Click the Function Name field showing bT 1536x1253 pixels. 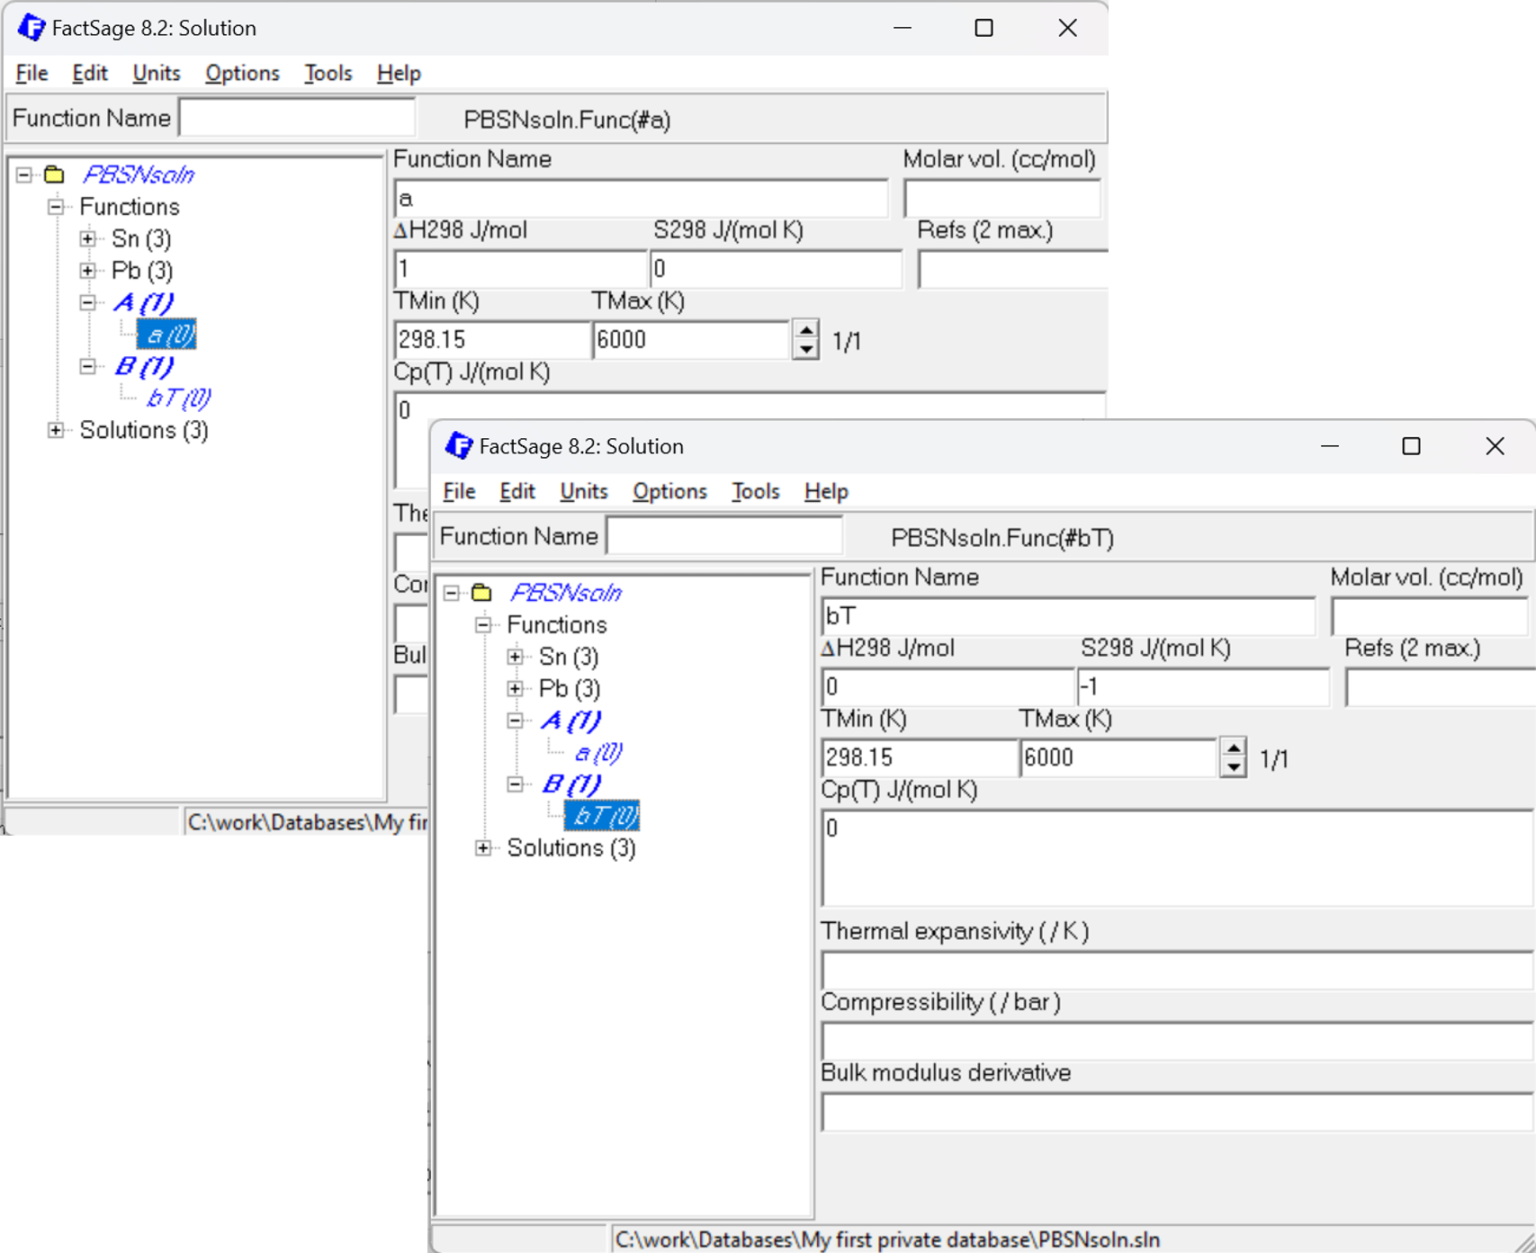point(1068,617)
